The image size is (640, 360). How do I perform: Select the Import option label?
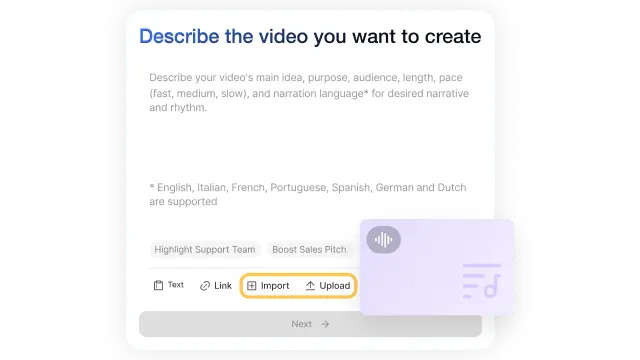click(275, 286)
